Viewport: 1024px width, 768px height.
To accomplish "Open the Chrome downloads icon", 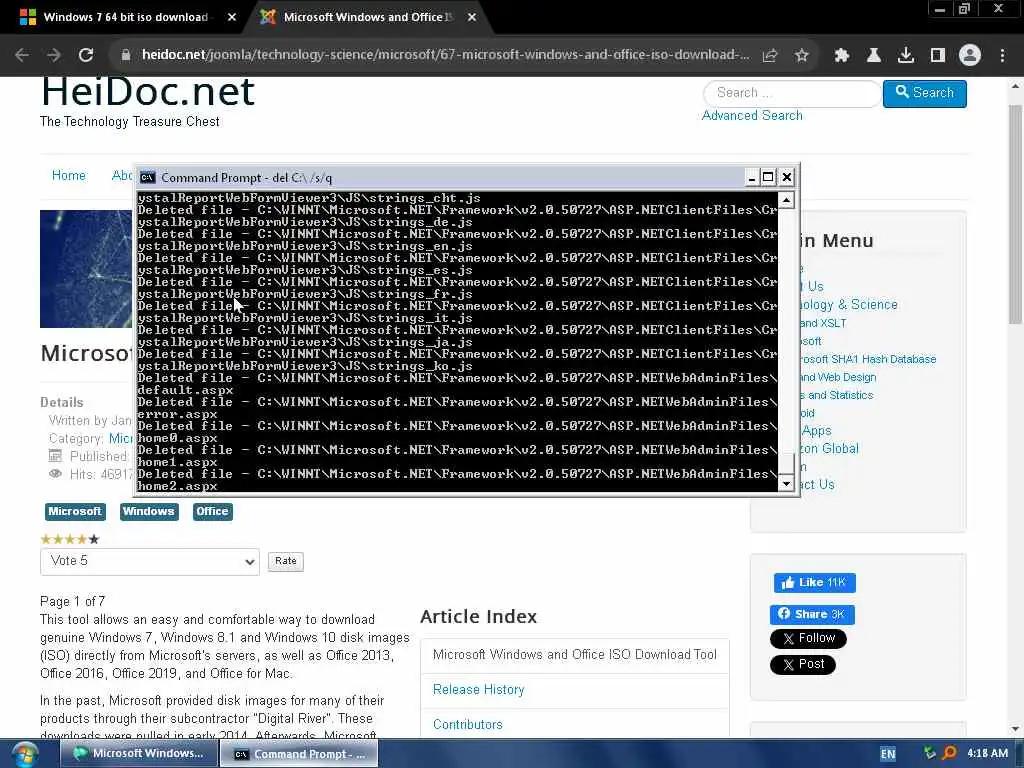I will point(906,56).
